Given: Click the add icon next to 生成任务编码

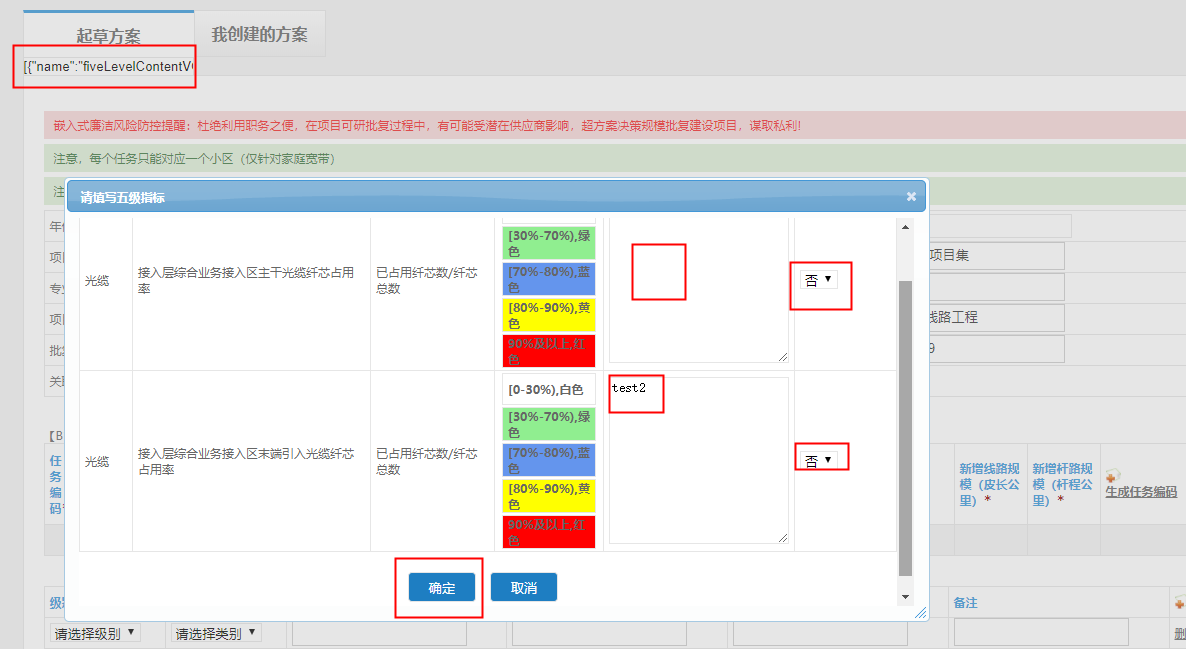Looking at the screenshot, I should point(1111,477).
